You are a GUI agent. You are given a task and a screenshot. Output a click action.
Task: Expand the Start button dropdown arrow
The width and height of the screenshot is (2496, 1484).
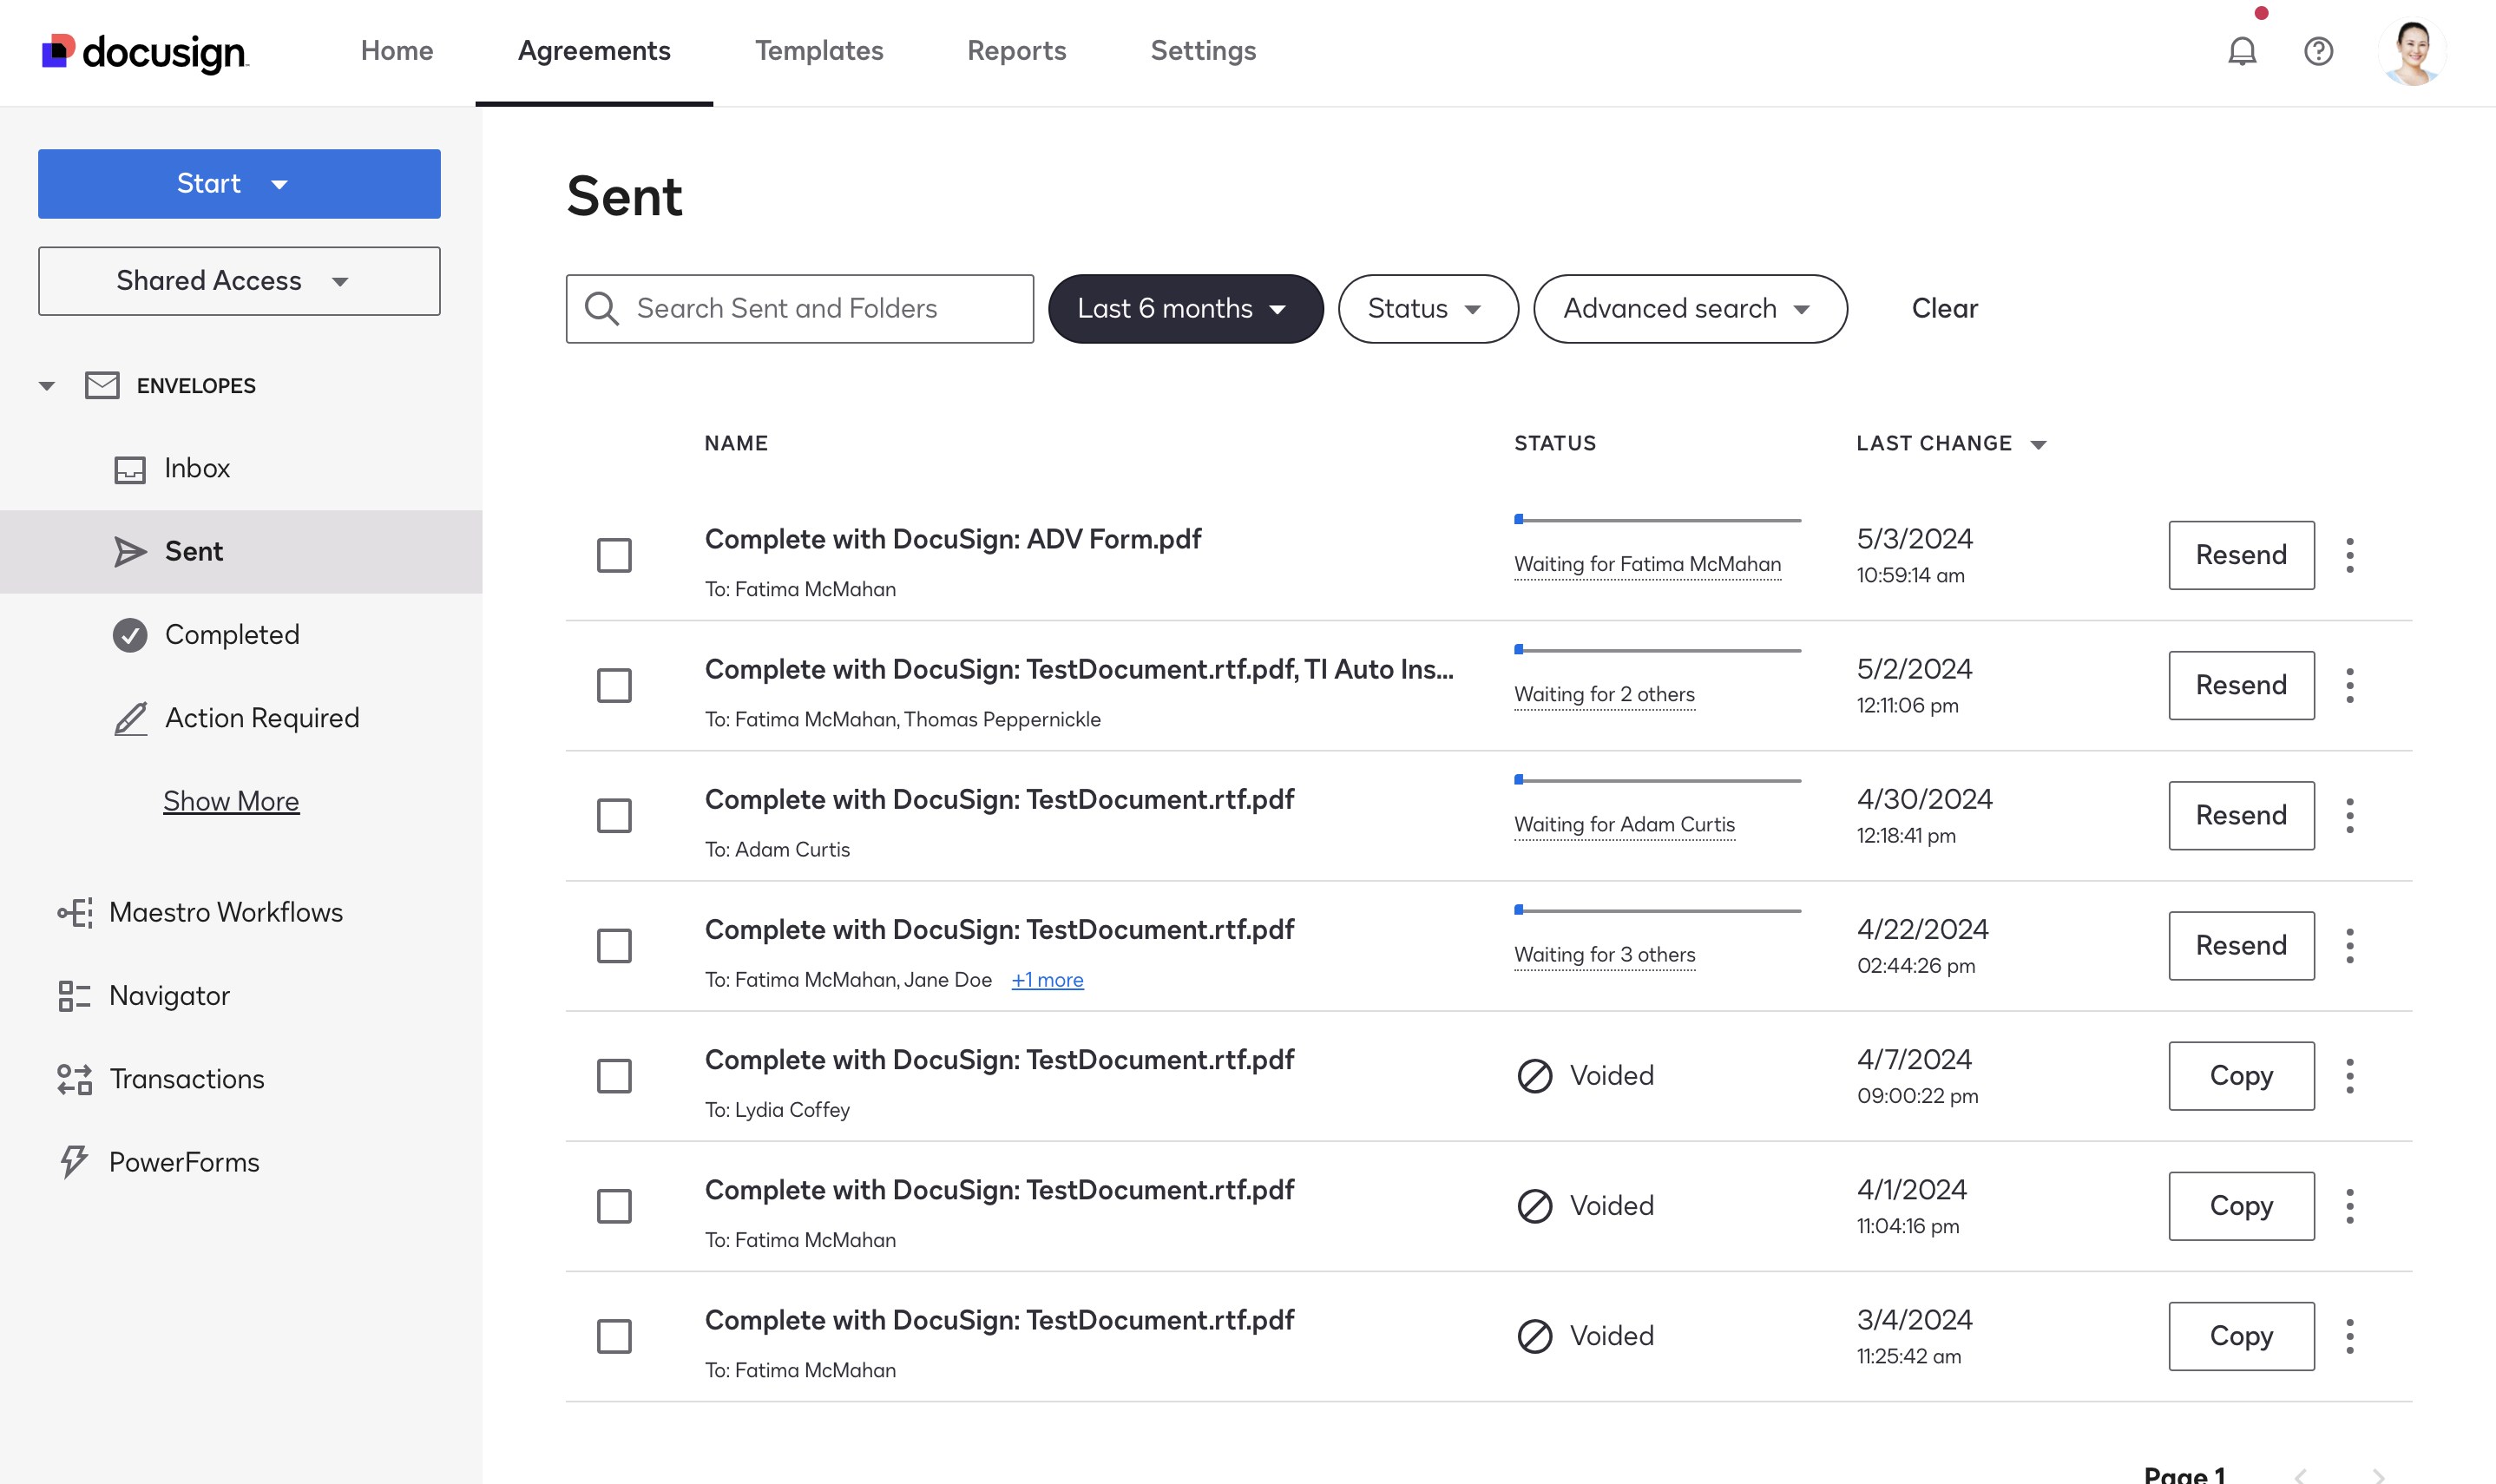coord(280,184)
